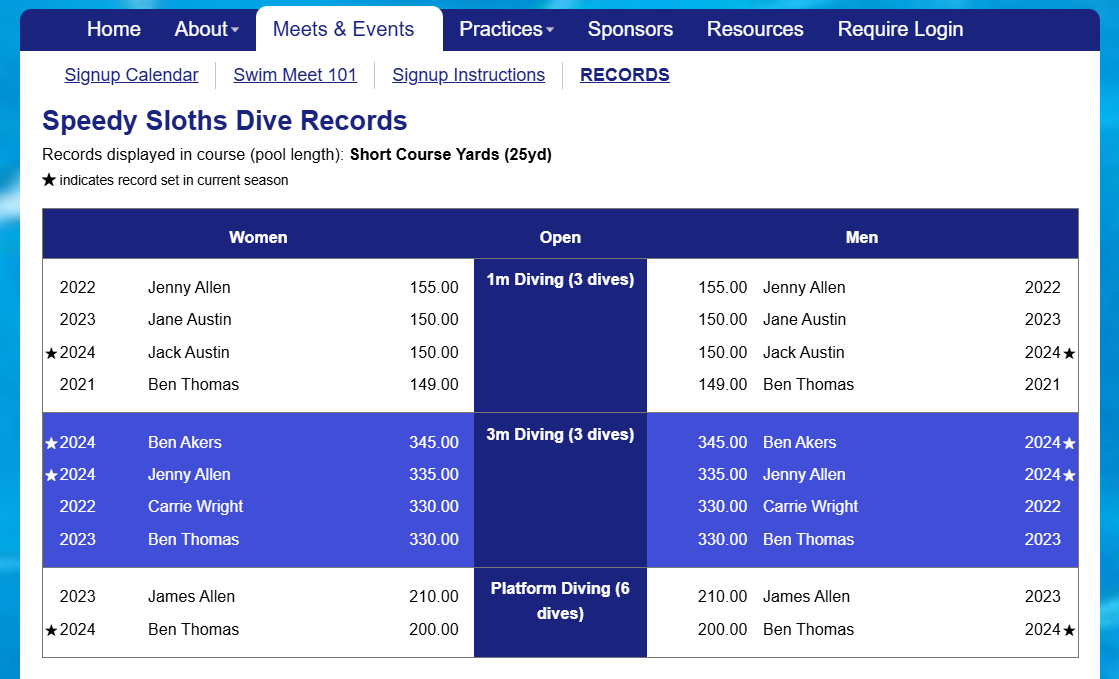Expand the Practices dropdown
The height and width of the screenshot is (679, 1119).
tap(506, 29)
